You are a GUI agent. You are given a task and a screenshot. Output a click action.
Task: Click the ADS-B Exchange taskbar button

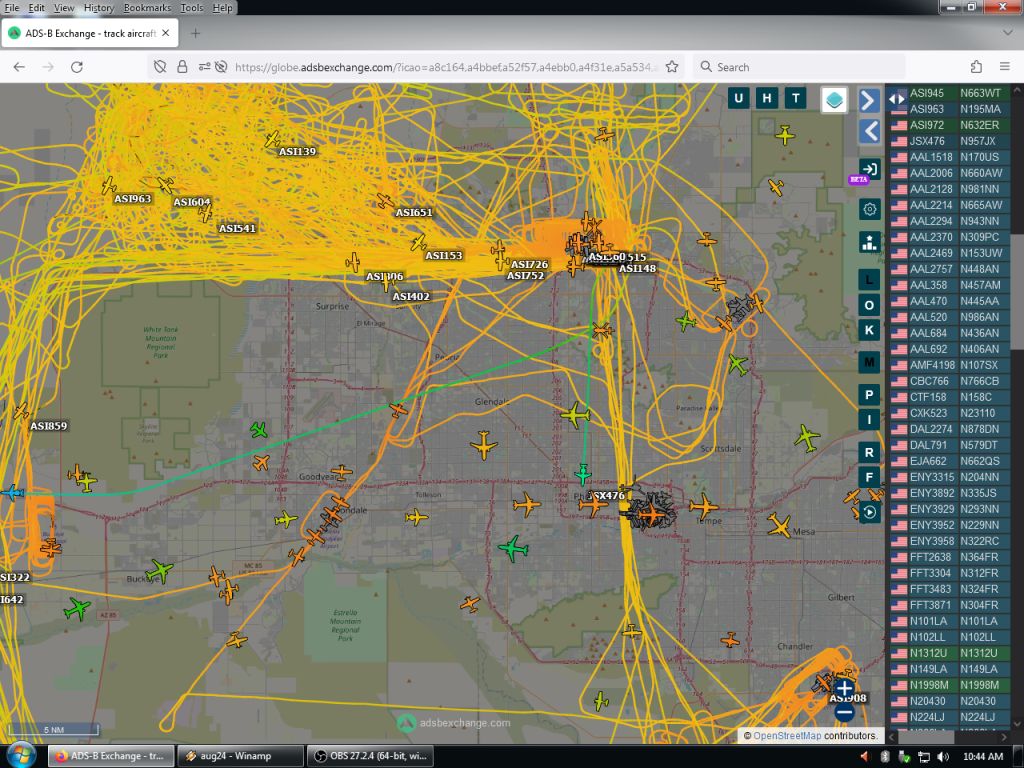coord(111,756)
